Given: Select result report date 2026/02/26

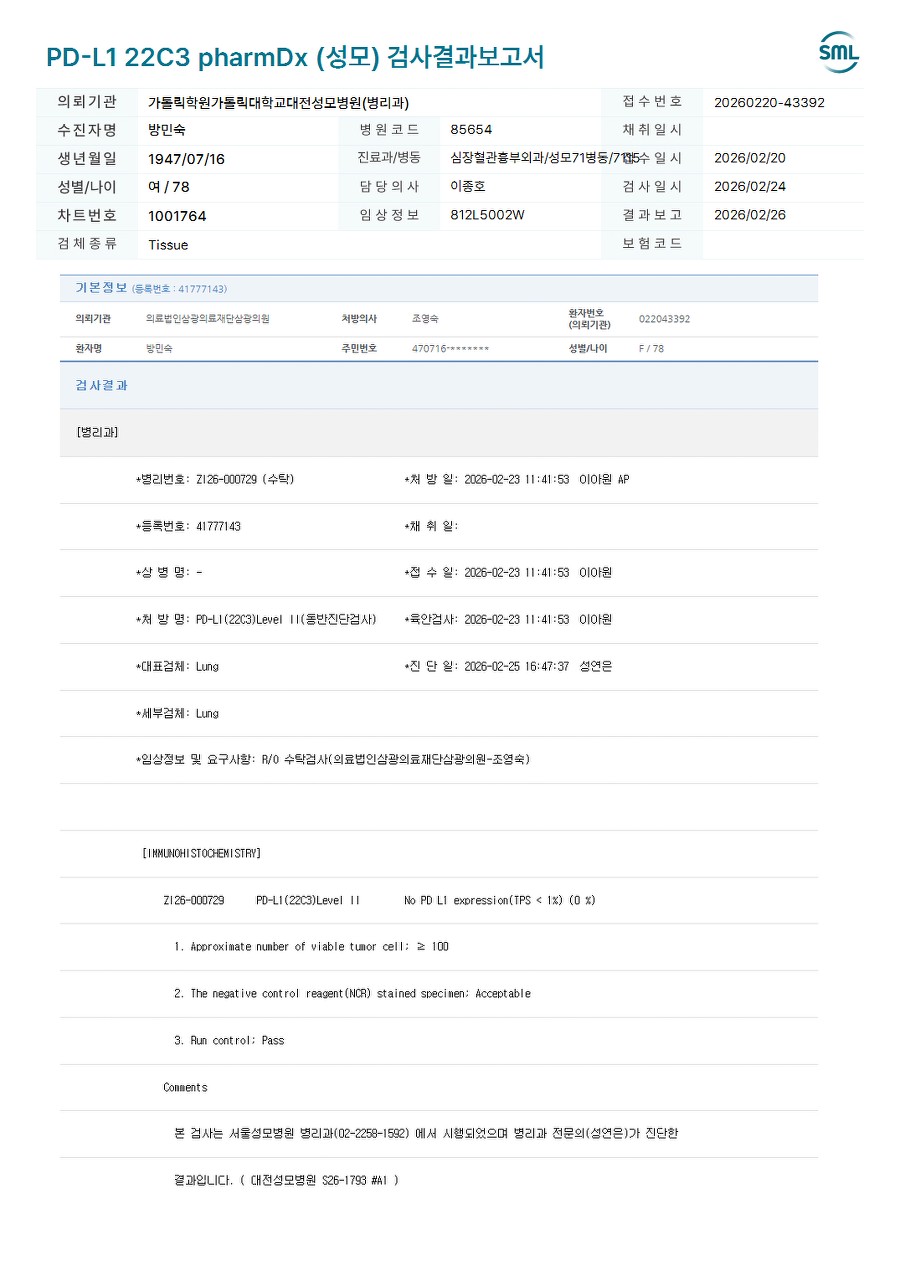Looking at the screenshot, I should click(750, 215).
